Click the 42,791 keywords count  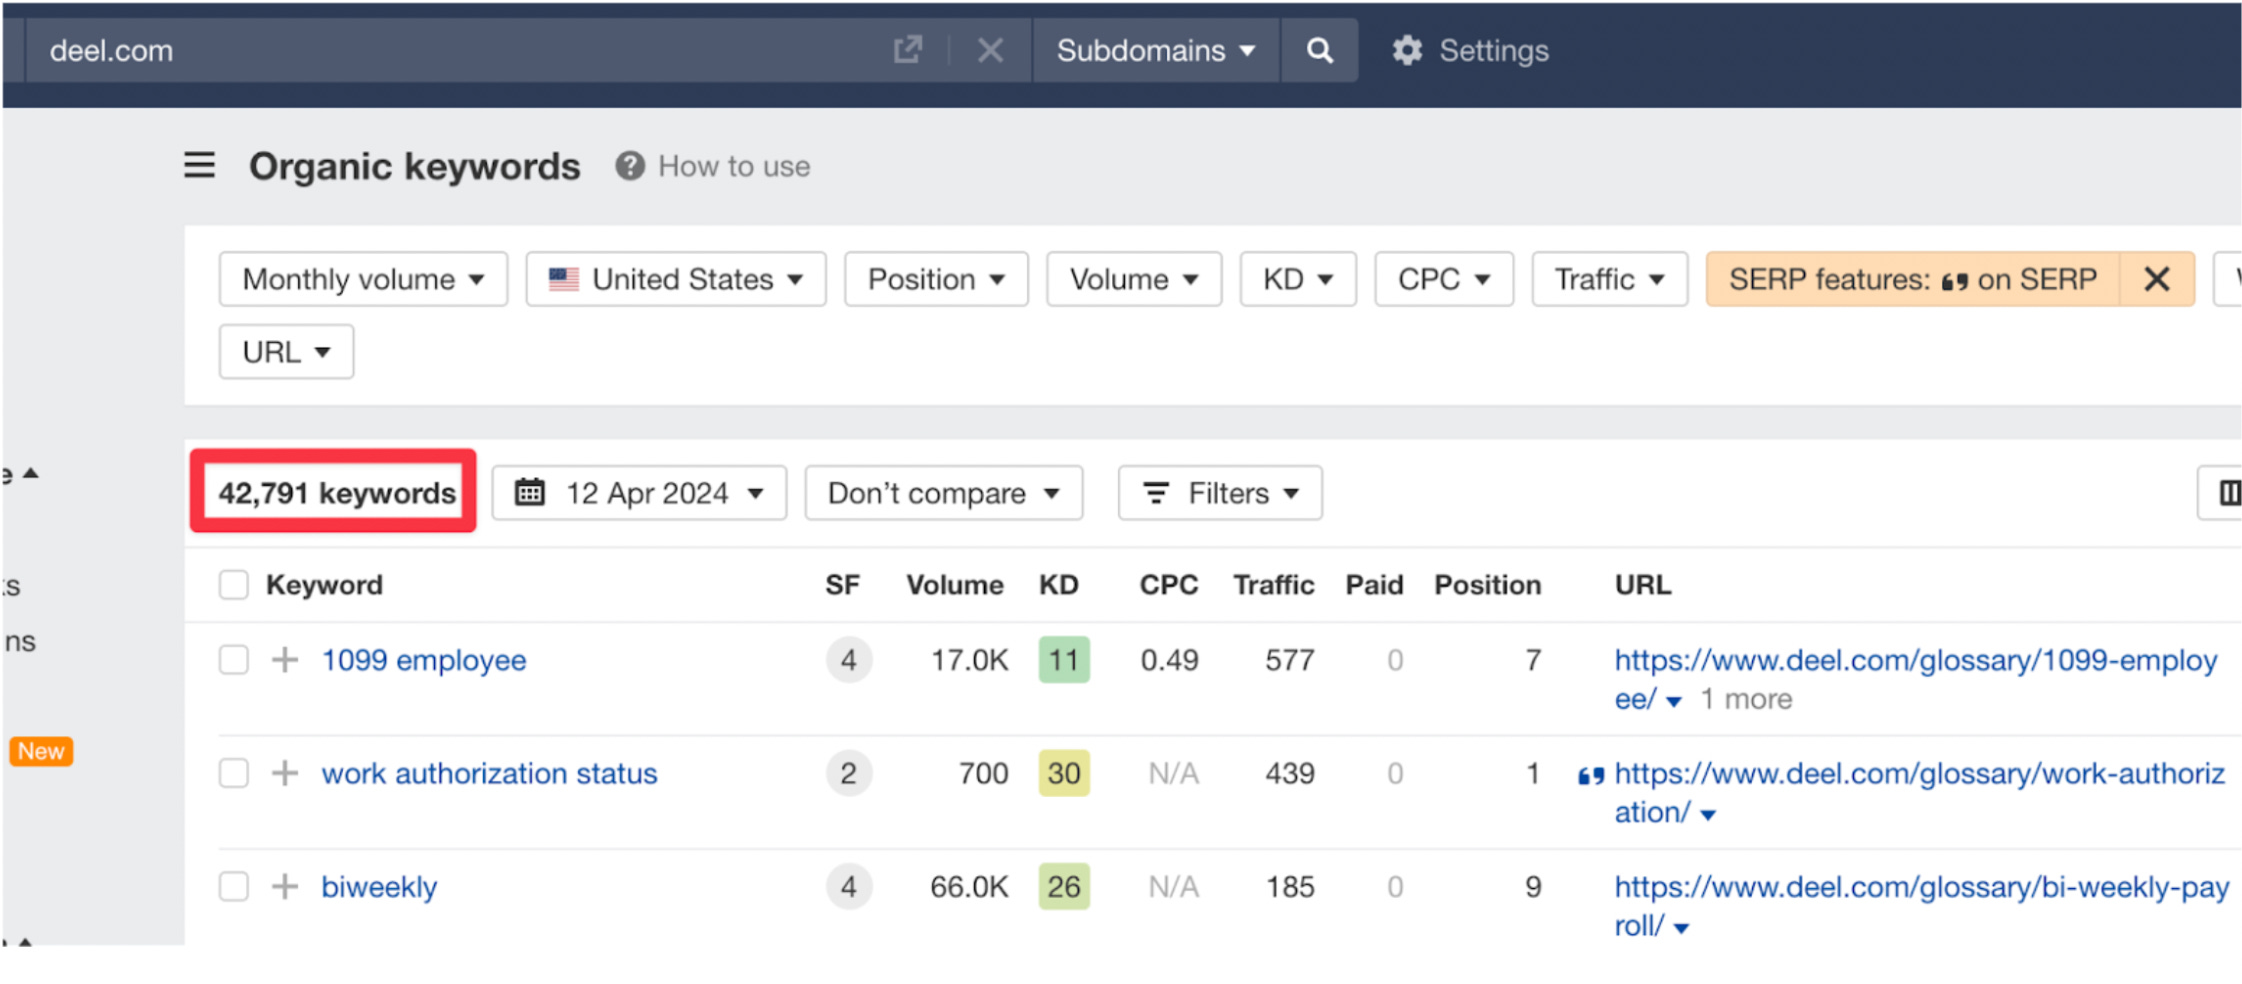pos(337,493)
